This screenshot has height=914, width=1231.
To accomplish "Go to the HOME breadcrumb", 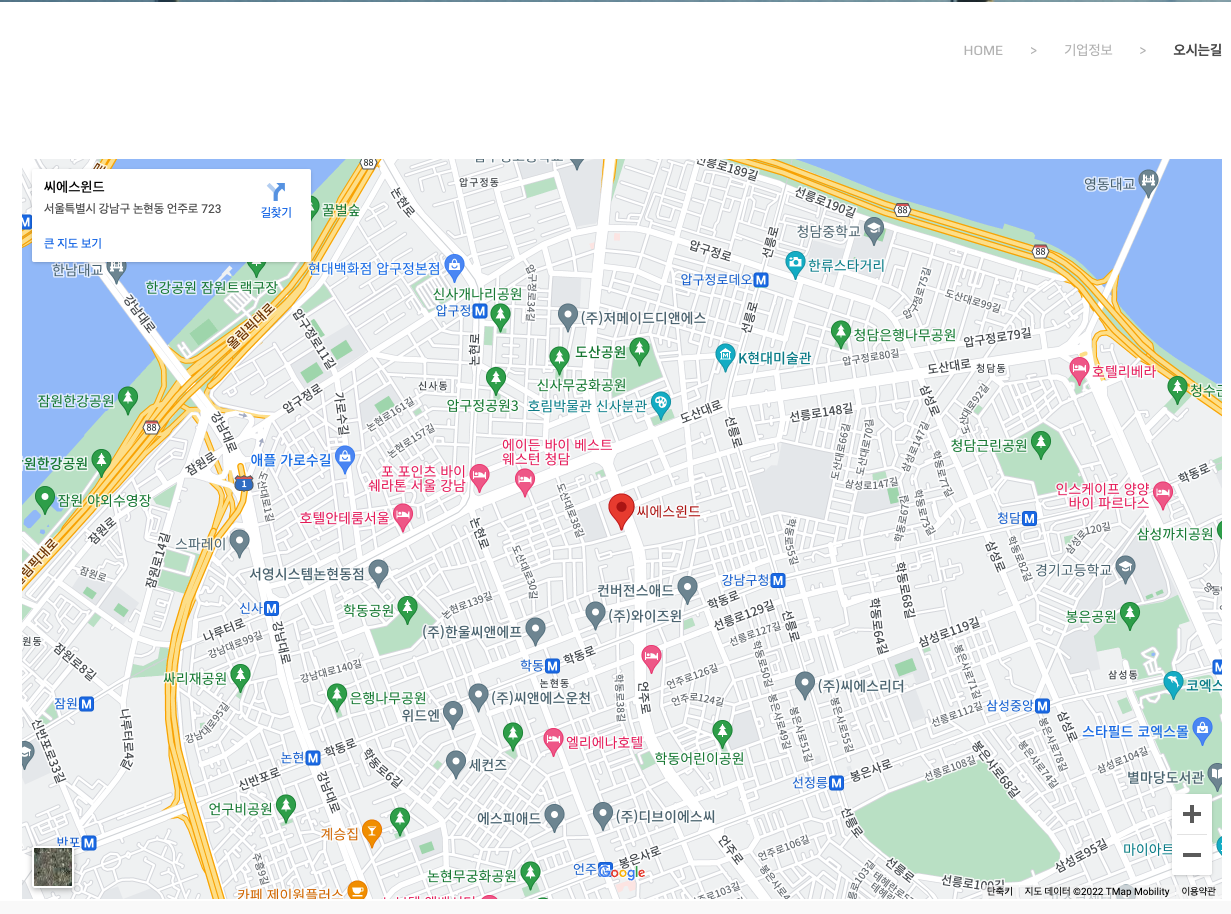I will [983, 50].
